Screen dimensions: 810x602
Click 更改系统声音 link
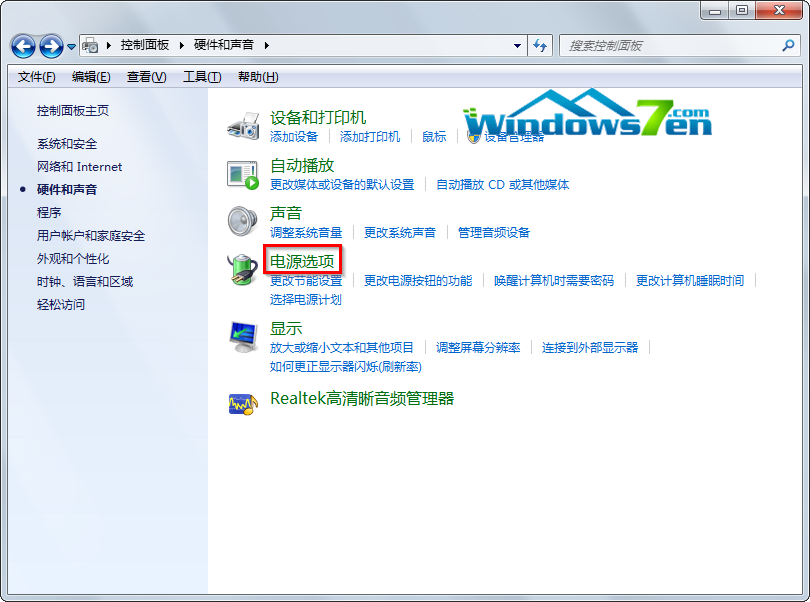point(400,233)
